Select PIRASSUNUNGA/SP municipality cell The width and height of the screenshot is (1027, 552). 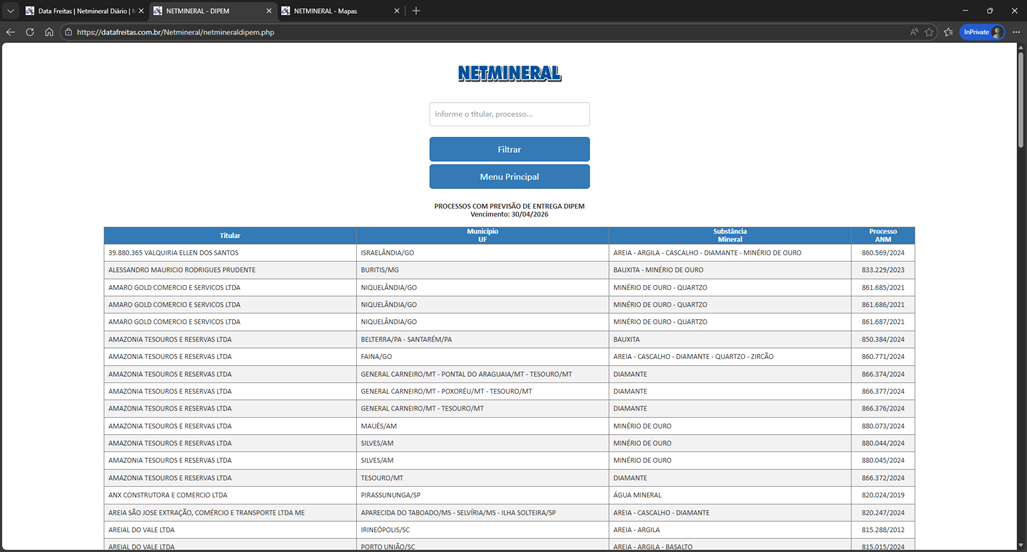(x=483, y=495)
